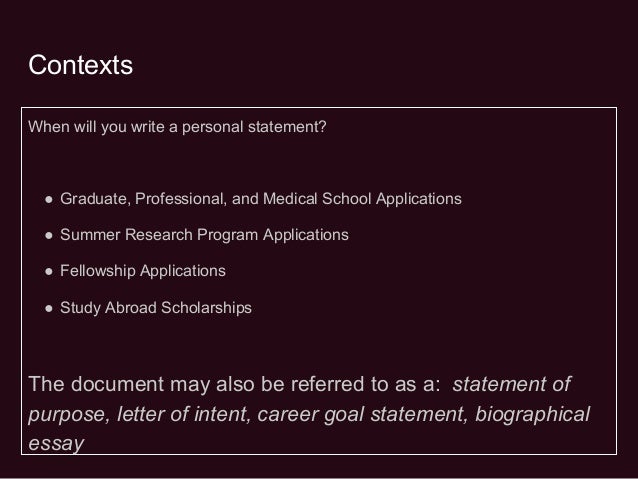This screenshot has width=638, height=479.
Task: Select the "Study Abroad Scholarships" bullet text
Action: (x=156, y=307)
